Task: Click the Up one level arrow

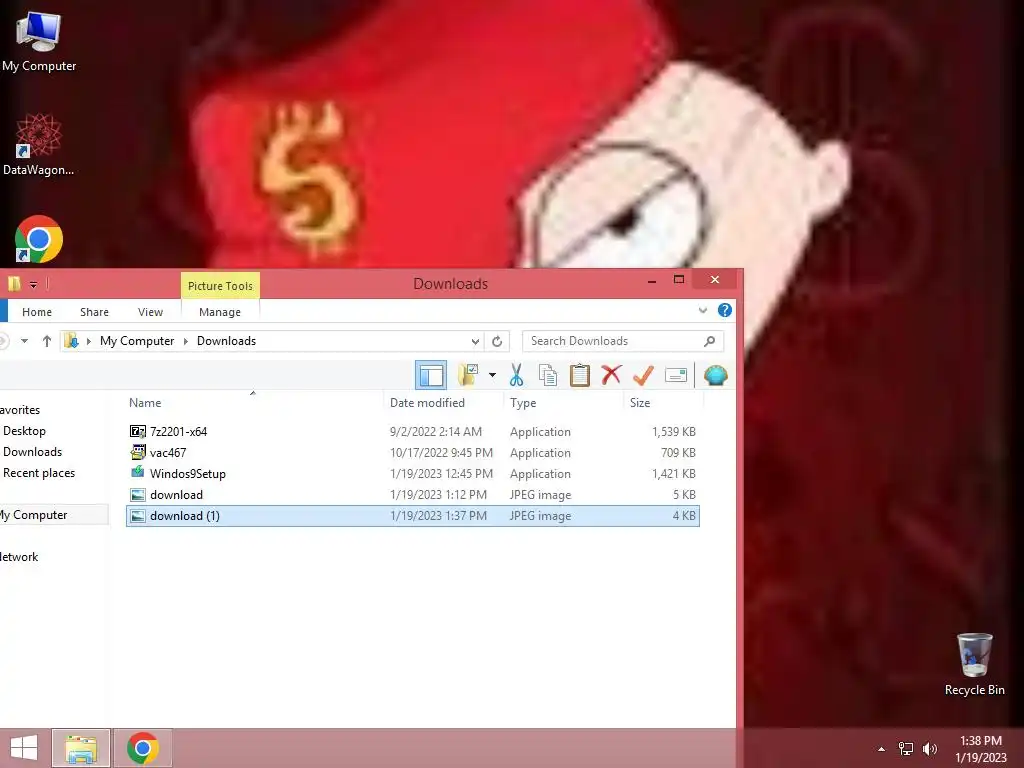Action: [46, 341]
